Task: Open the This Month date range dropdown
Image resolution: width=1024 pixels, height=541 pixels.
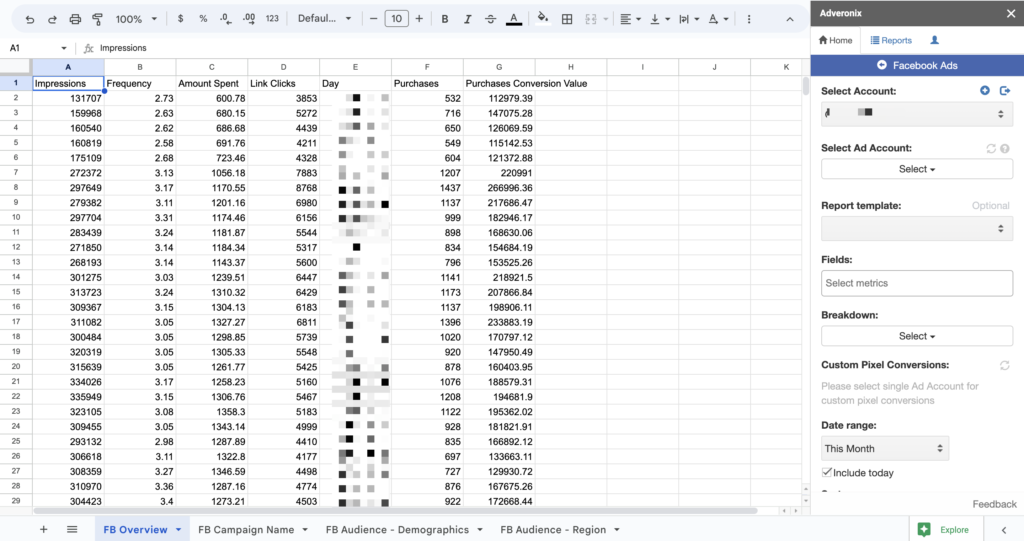Action: [885, 449]
